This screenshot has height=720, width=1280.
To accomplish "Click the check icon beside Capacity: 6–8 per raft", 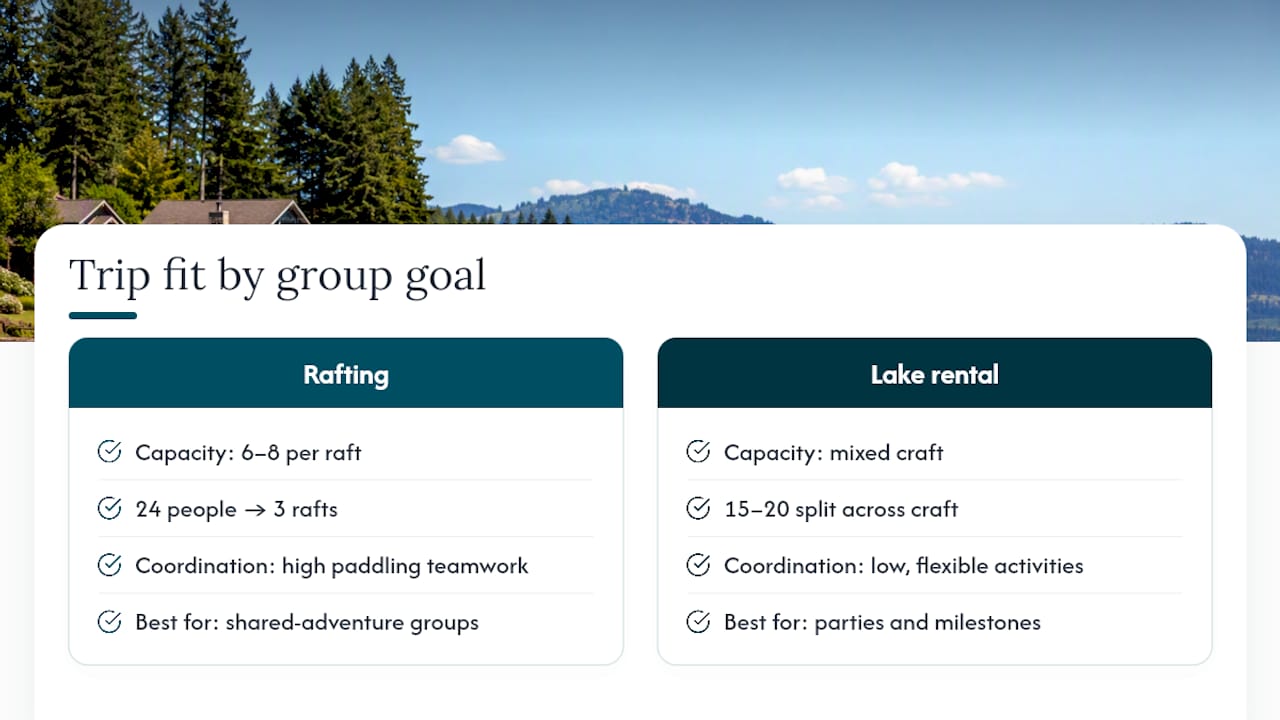I will [109, 452].
